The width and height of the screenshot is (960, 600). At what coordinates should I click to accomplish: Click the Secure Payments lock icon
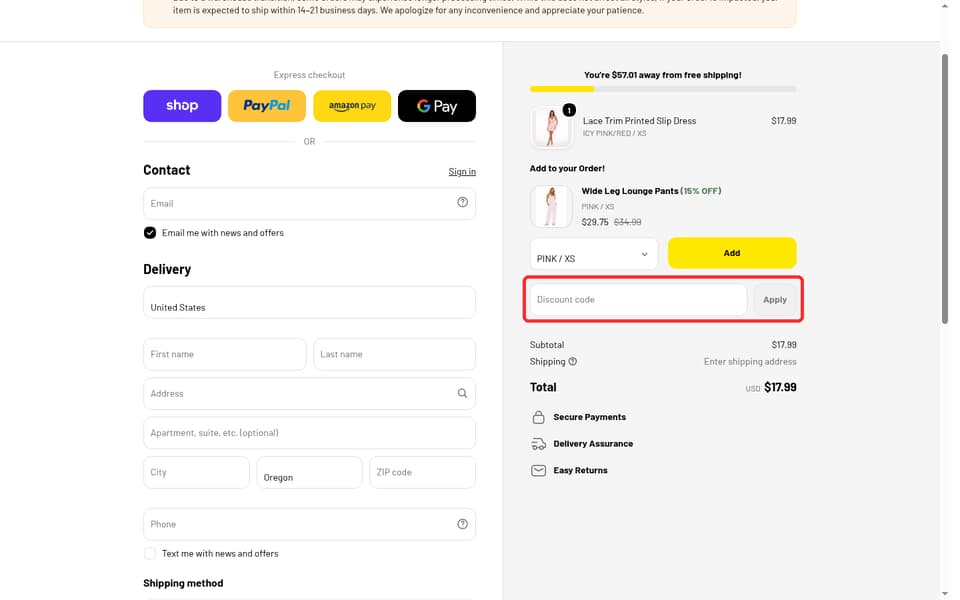click(x=538, y=417)
